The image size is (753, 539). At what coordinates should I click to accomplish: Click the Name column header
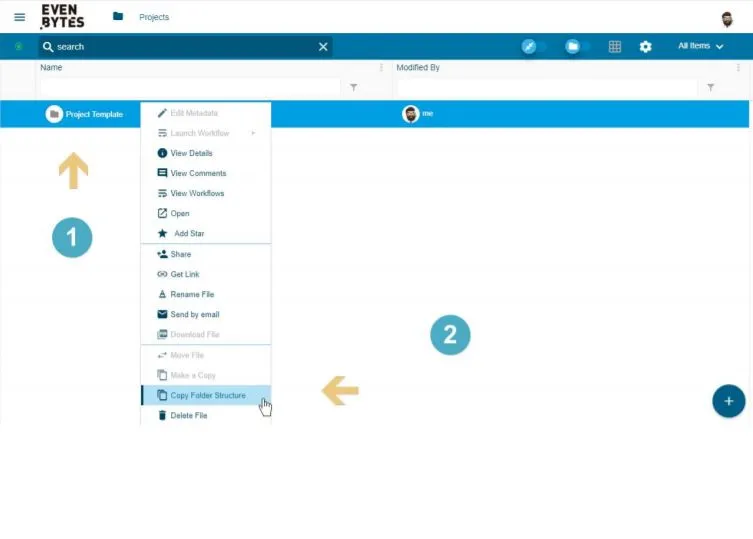coord(51,68)
